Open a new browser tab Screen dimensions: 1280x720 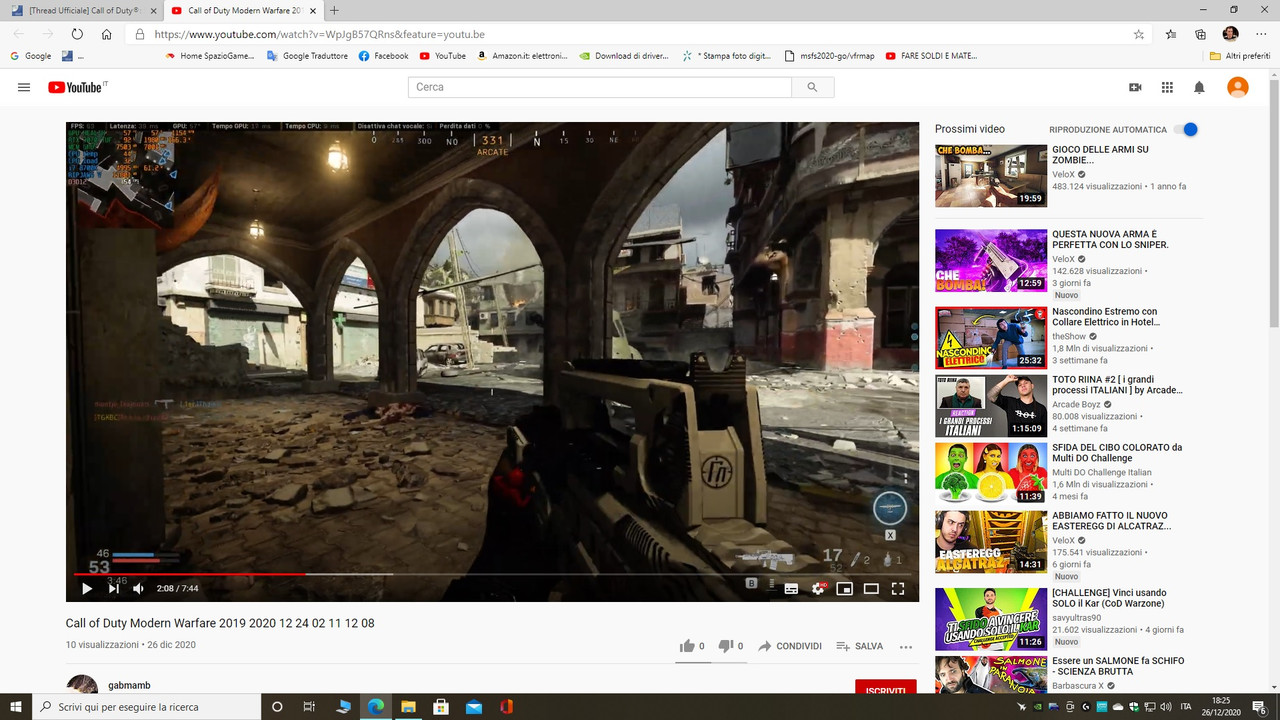(x=334, y=10)
